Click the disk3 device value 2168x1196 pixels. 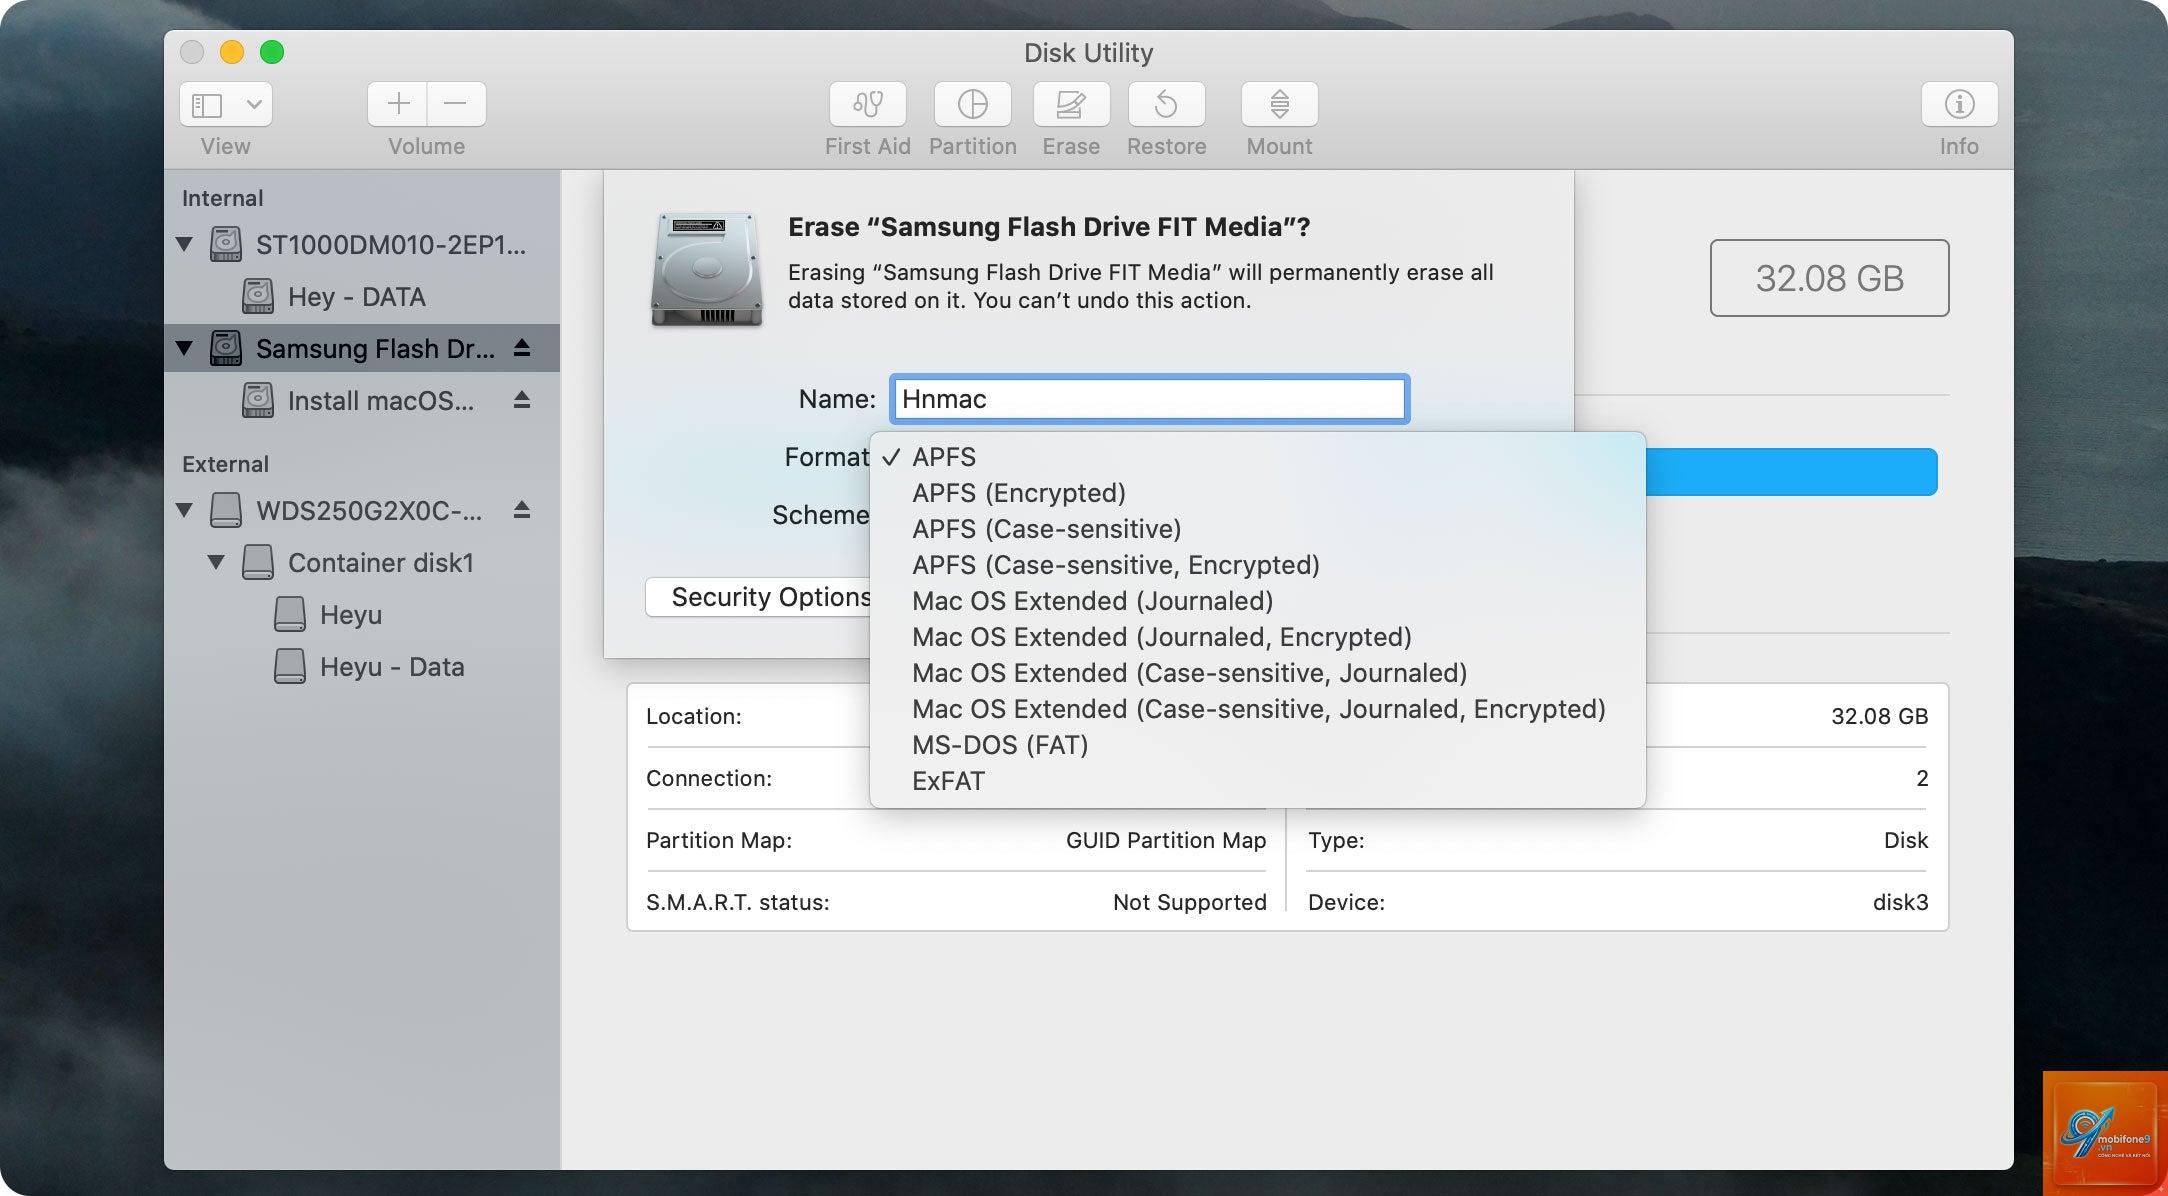[1900, 902]
